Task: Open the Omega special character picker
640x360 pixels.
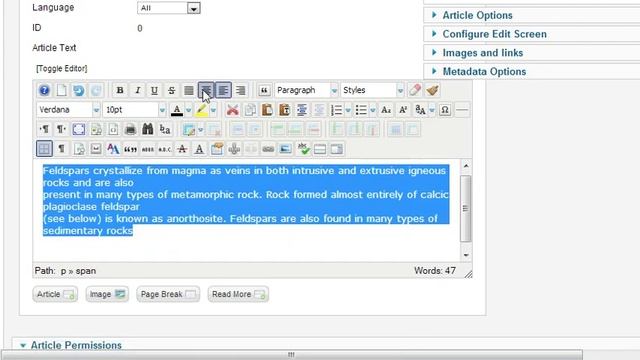Action: pyautogui.click(x=445, y=110)
